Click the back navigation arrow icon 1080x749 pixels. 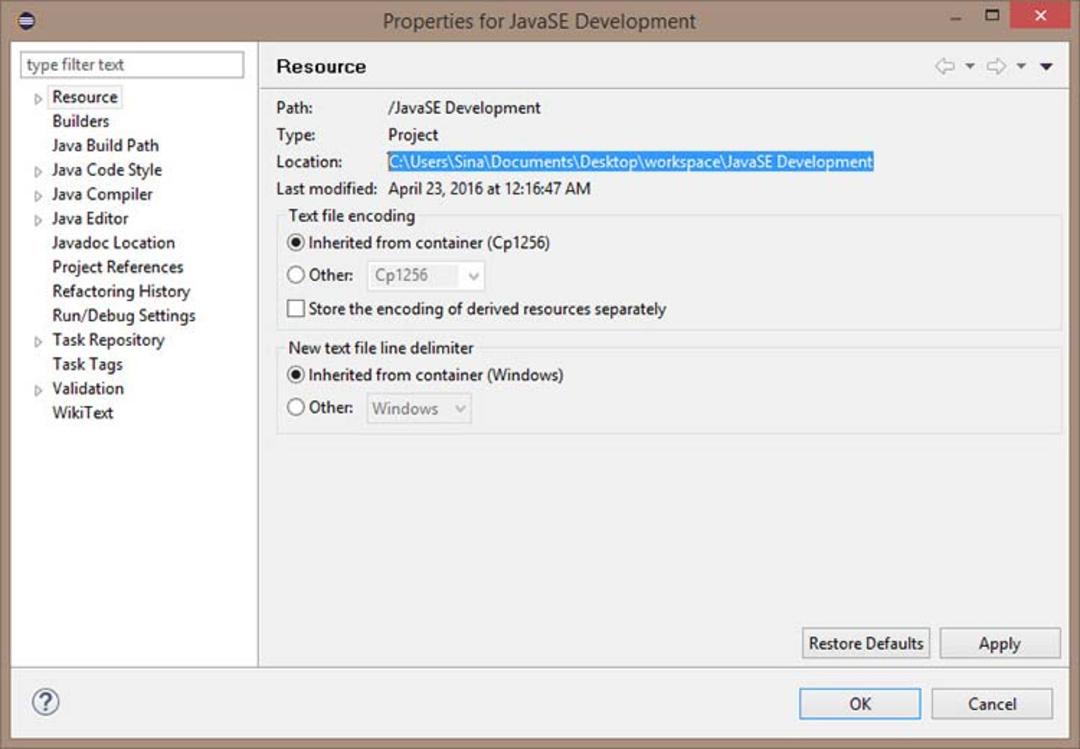(x=945, y=66)
